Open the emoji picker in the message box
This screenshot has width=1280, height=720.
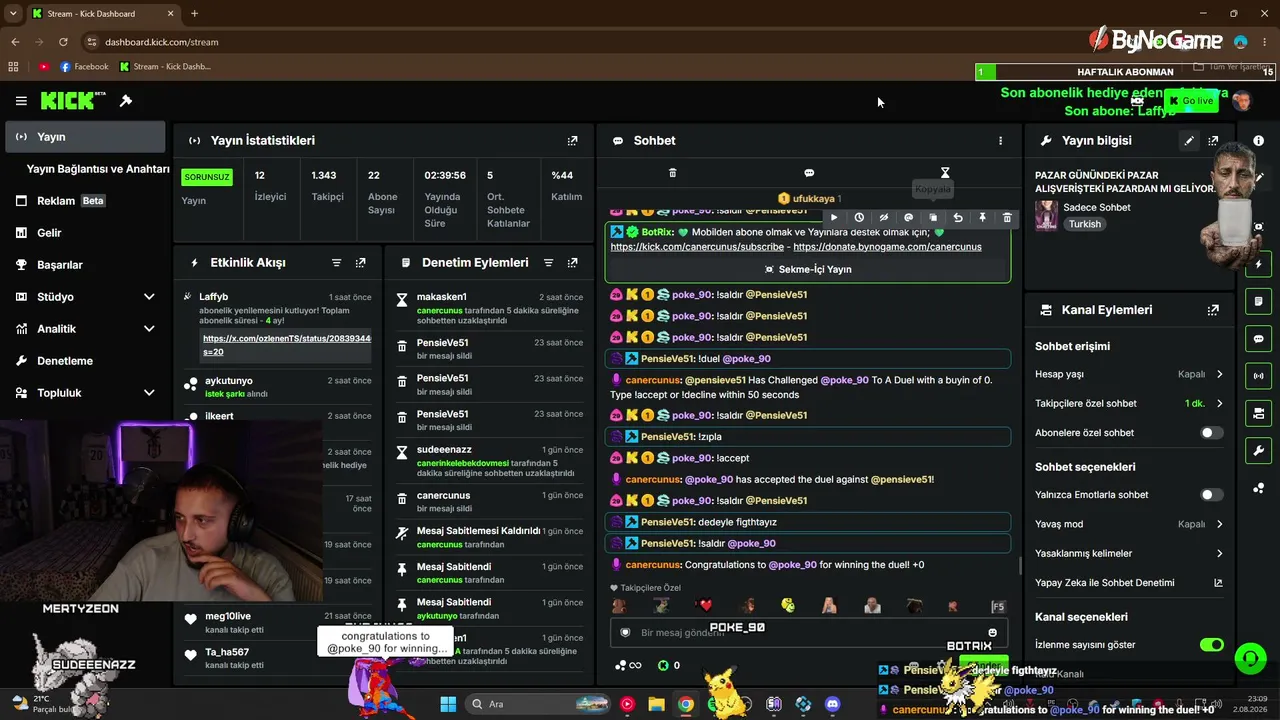tap(992, 632)
